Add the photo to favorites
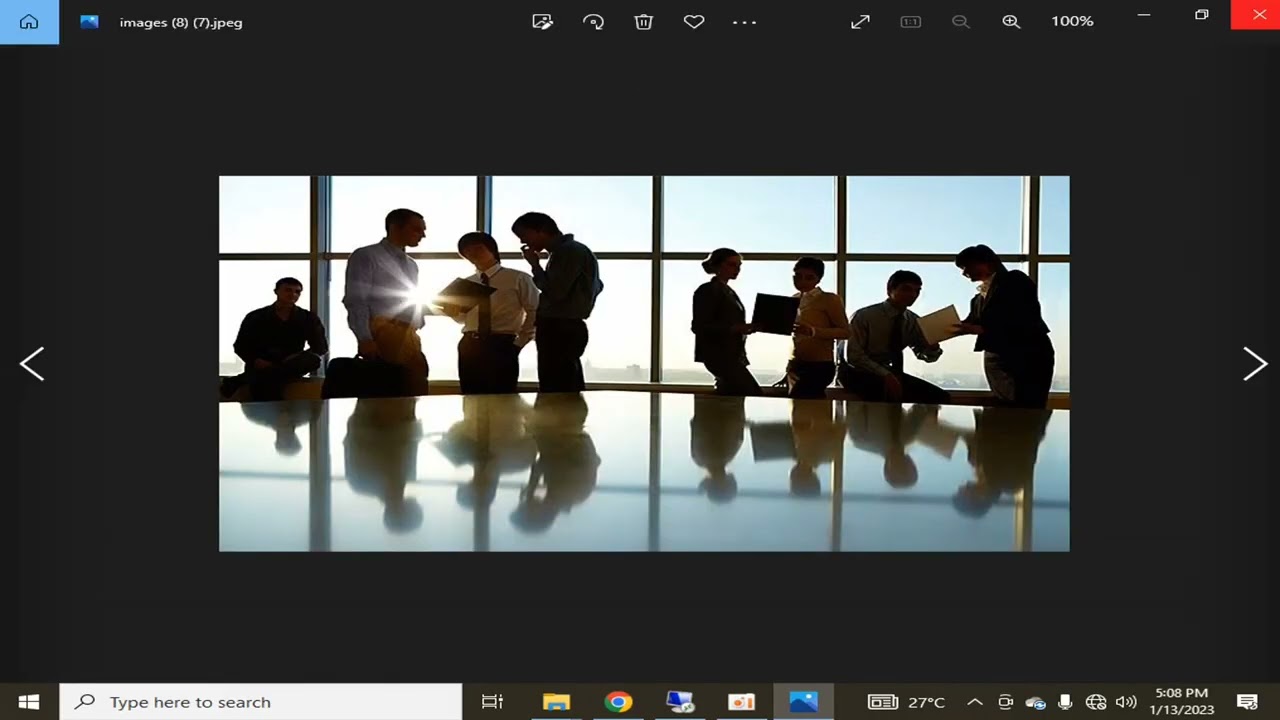 (x=694, y=21)
